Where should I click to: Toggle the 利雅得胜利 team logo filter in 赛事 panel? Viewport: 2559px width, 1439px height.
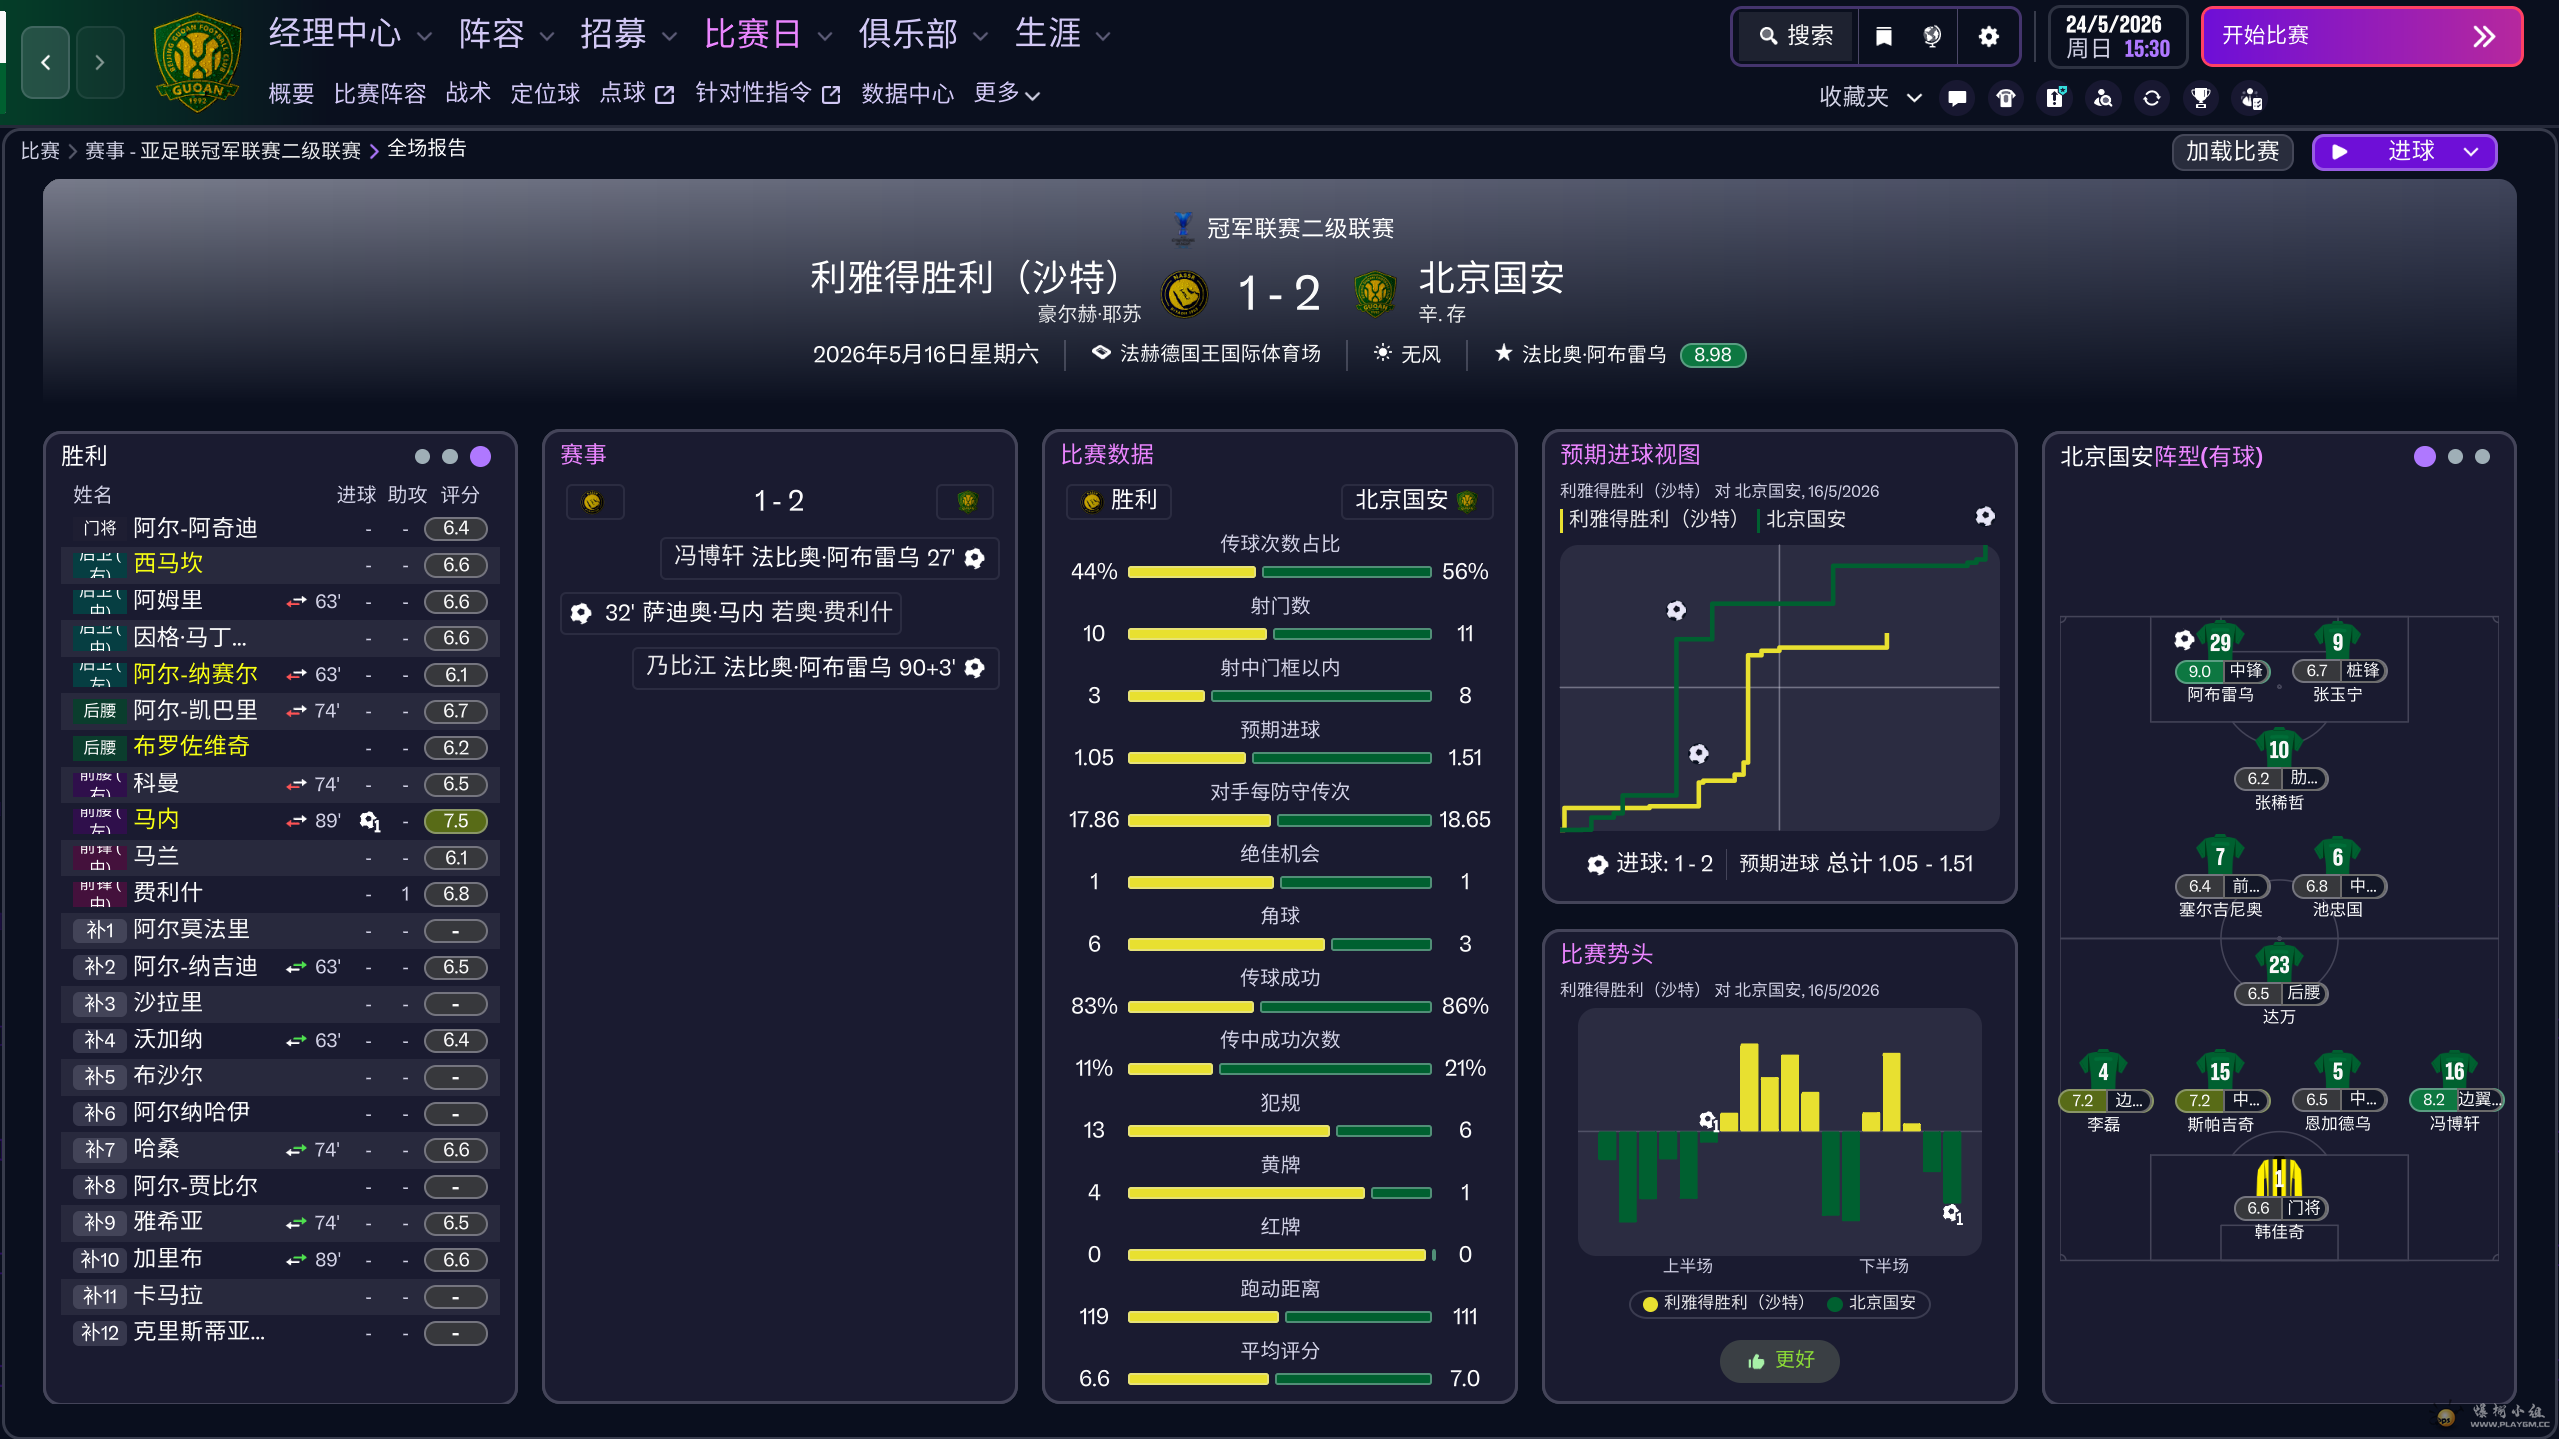[x=593, y=501]
